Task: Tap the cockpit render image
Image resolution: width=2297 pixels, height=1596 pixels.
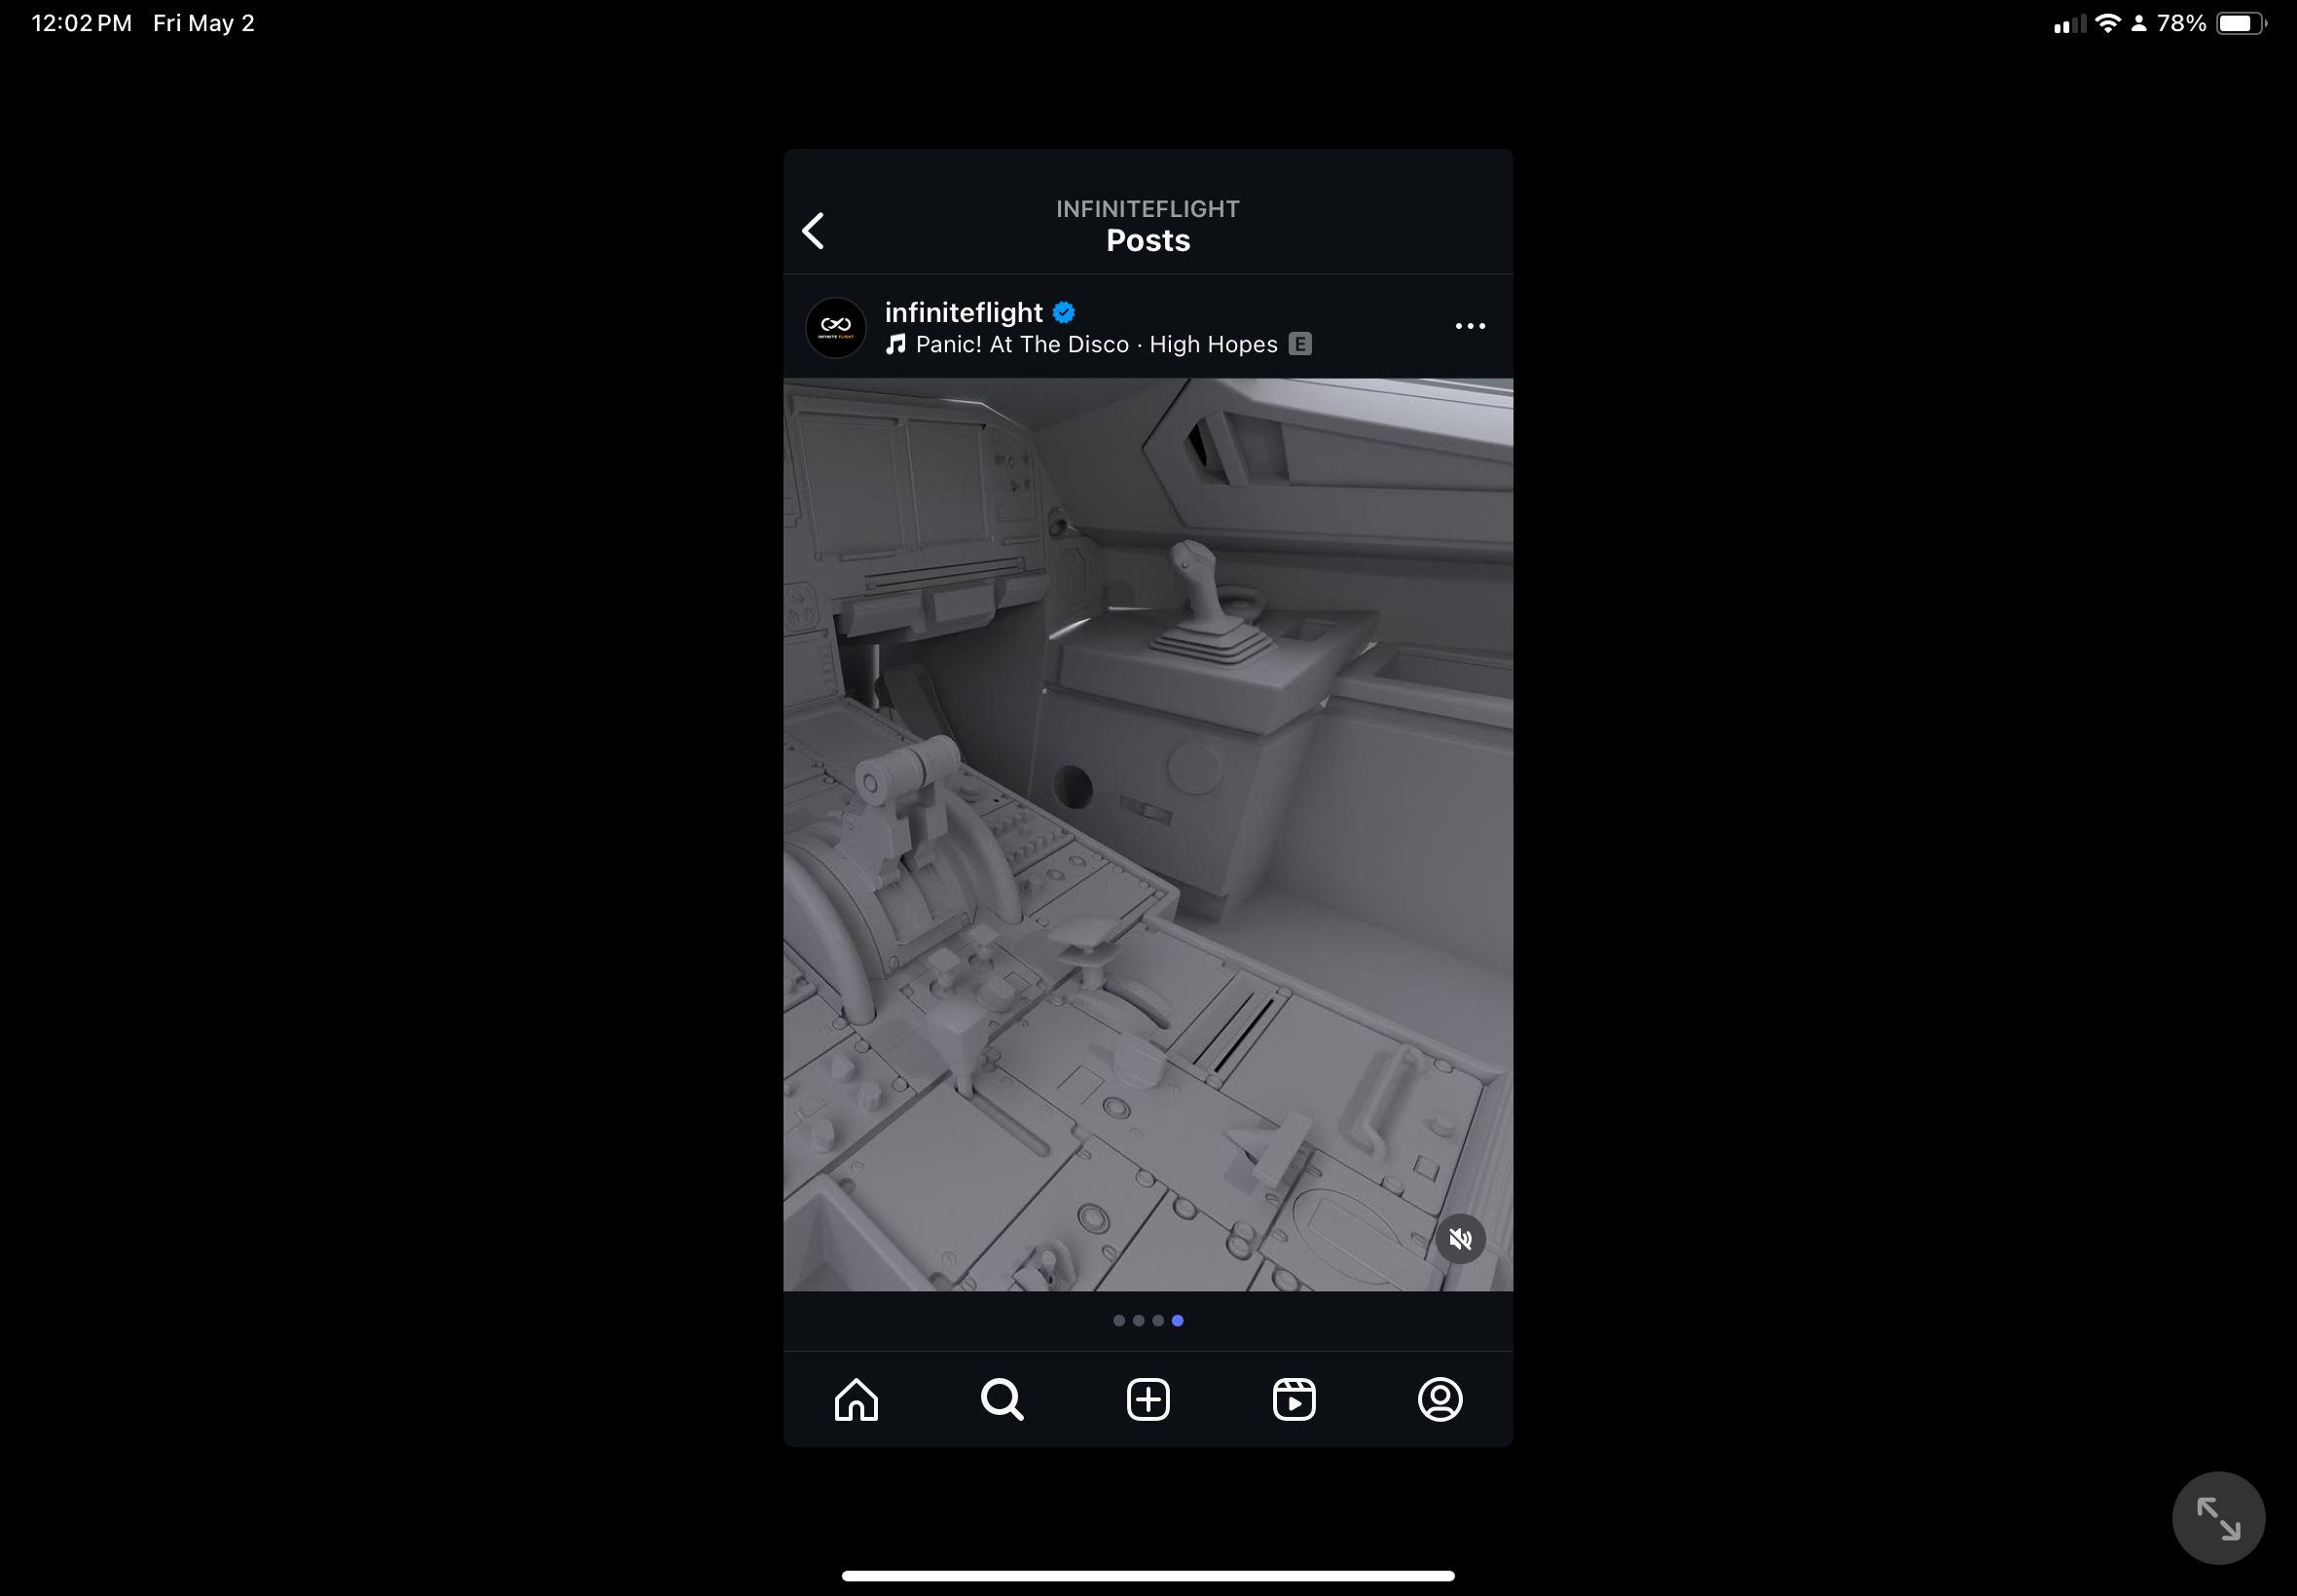Action: point(1148,834)
